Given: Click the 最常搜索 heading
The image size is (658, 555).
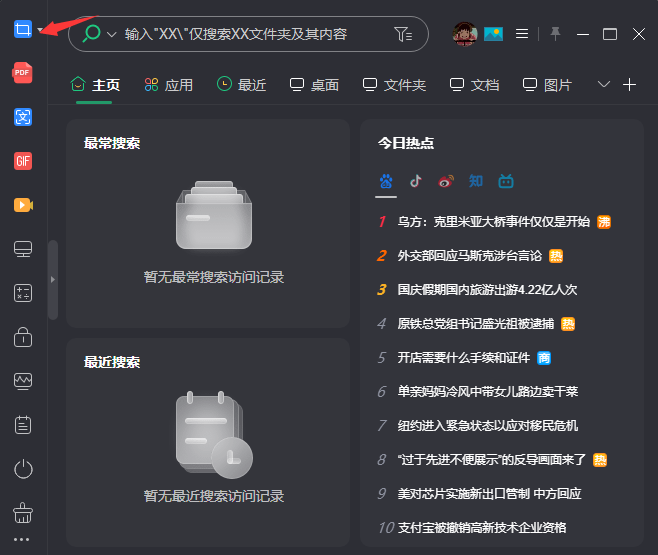Looking at the screenshot, I should tap(112, 143).
